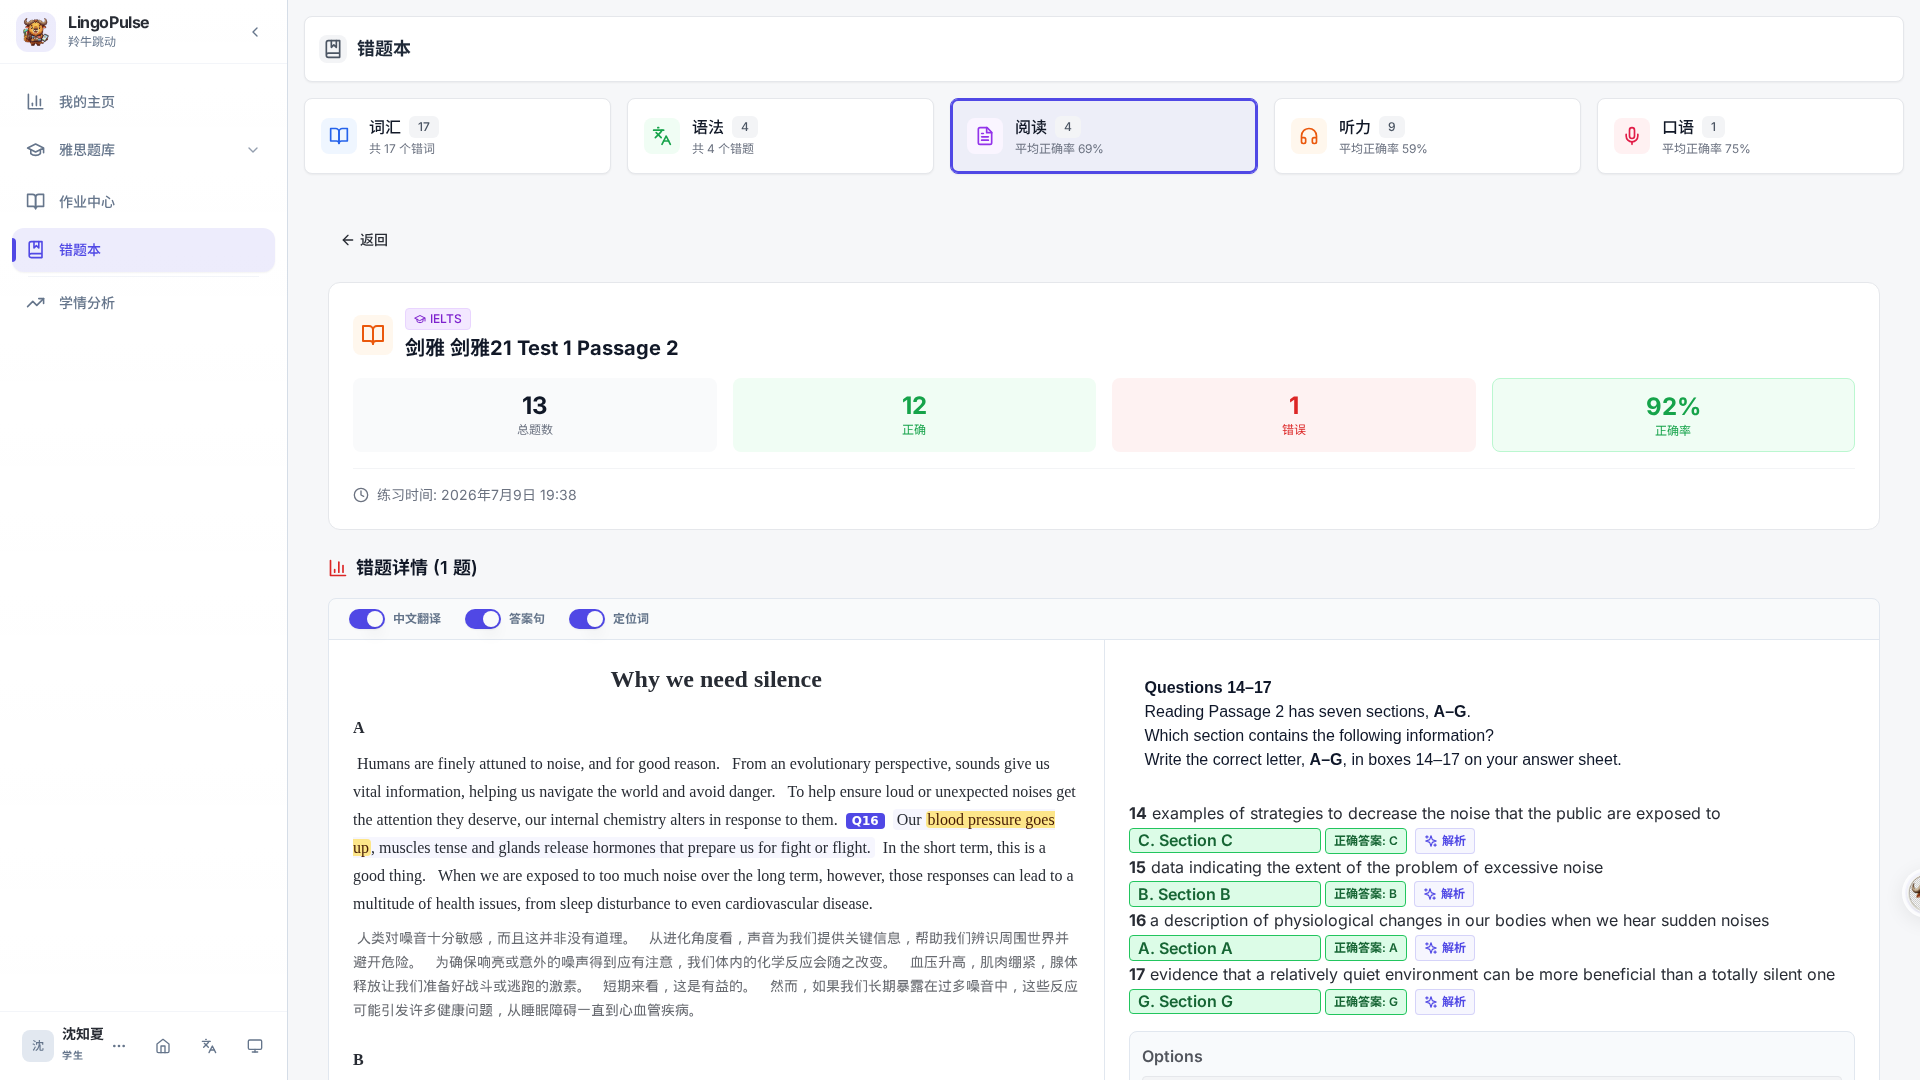The height and width of the screenshot is (1080, 1920).
Task: Click the bottom monitor display icon
Action: tap(255, 1046)
